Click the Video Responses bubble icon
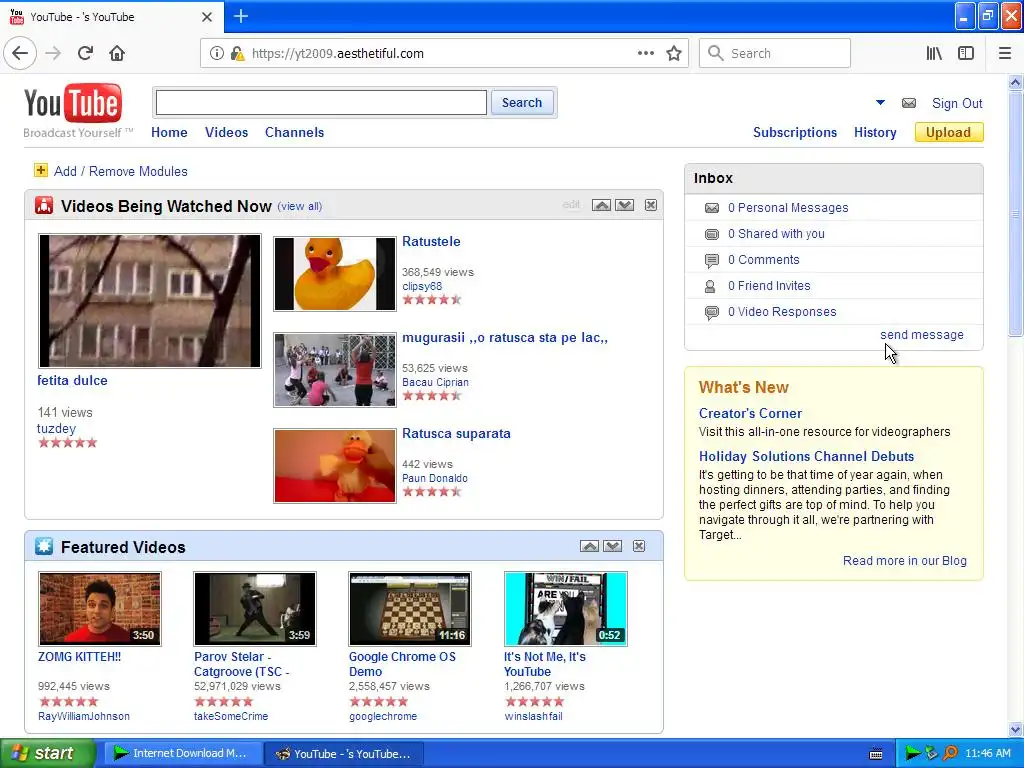The width and height of the screenshot is (1024, 768). (712, 313)
